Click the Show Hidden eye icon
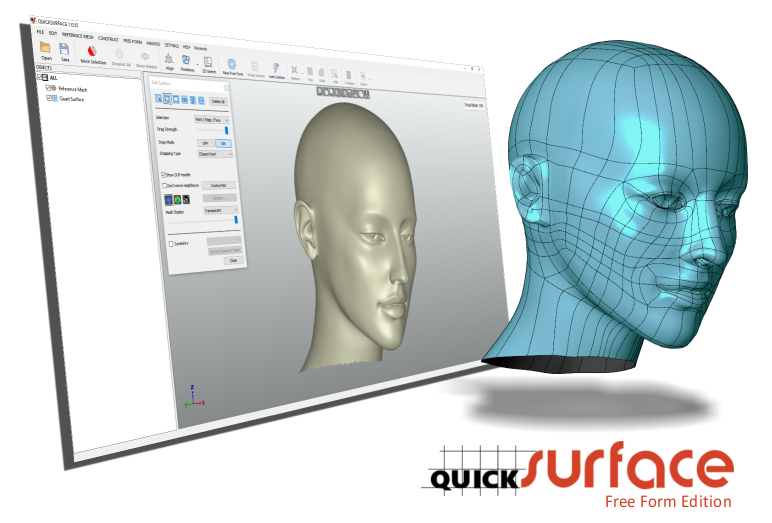 [x=145, y=57]
